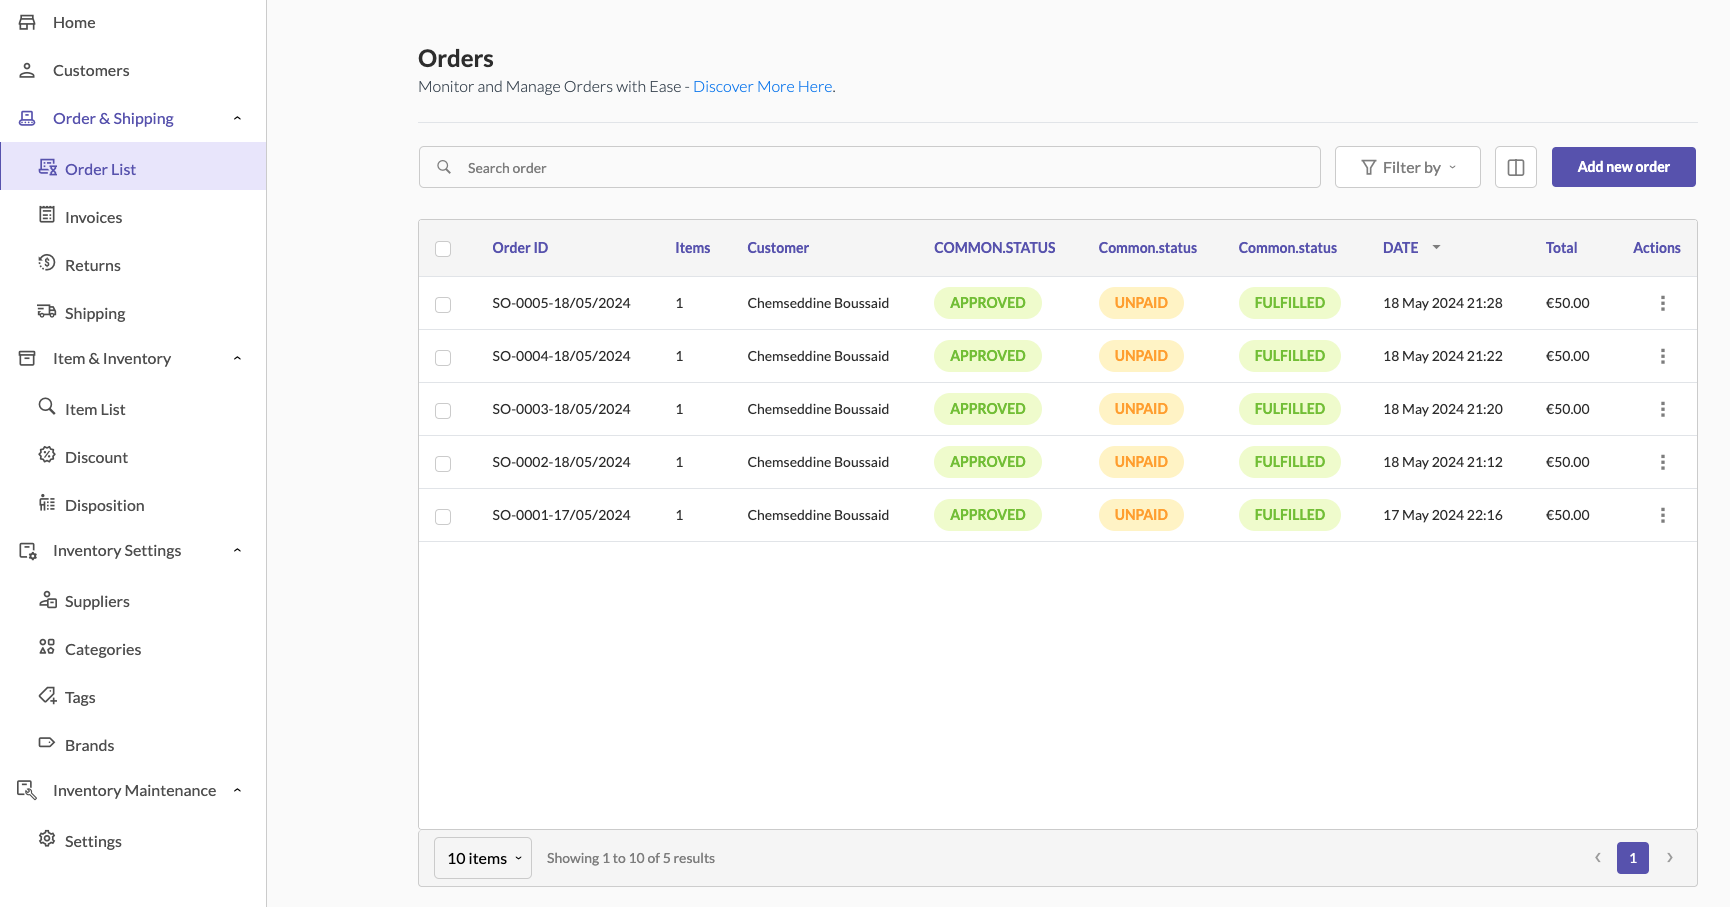Screen dimensions: 1730x907
Task: Click customer name in SO-0002-18/05/2024 row
Action: (818, 462)
